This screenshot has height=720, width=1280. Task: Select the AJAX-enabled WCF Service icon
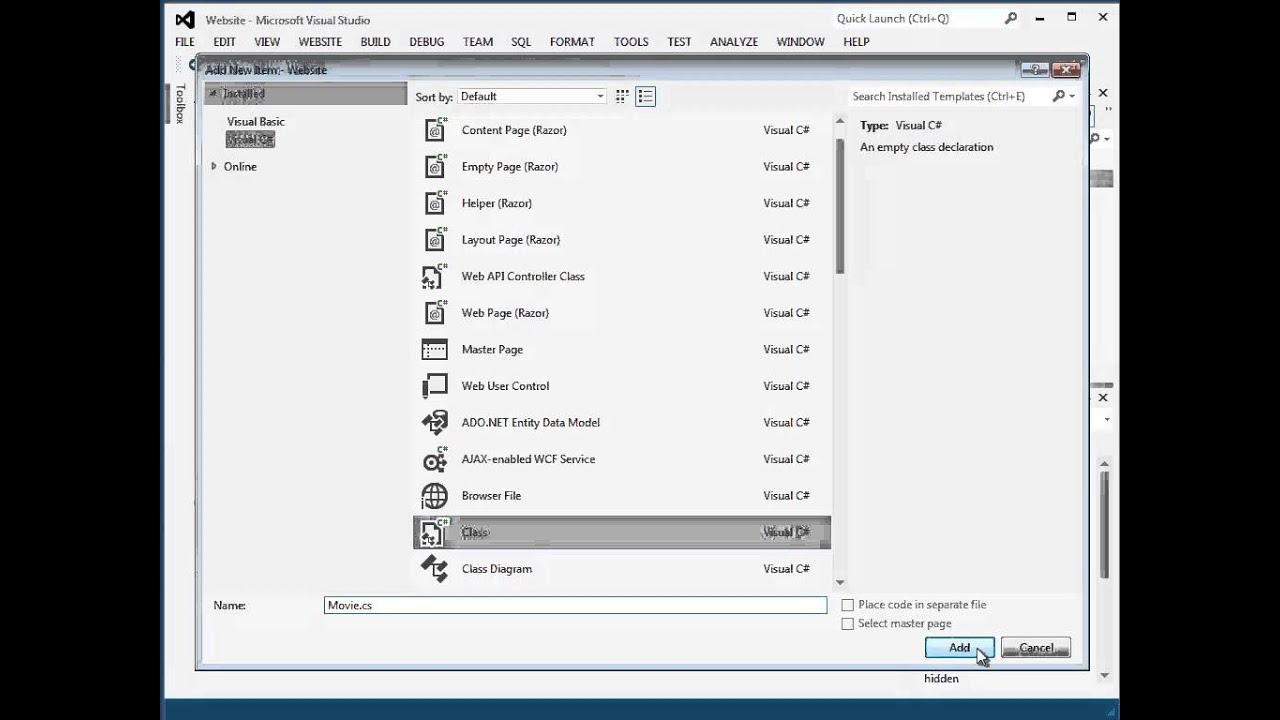pyautogui.click(x=435, y=459)
